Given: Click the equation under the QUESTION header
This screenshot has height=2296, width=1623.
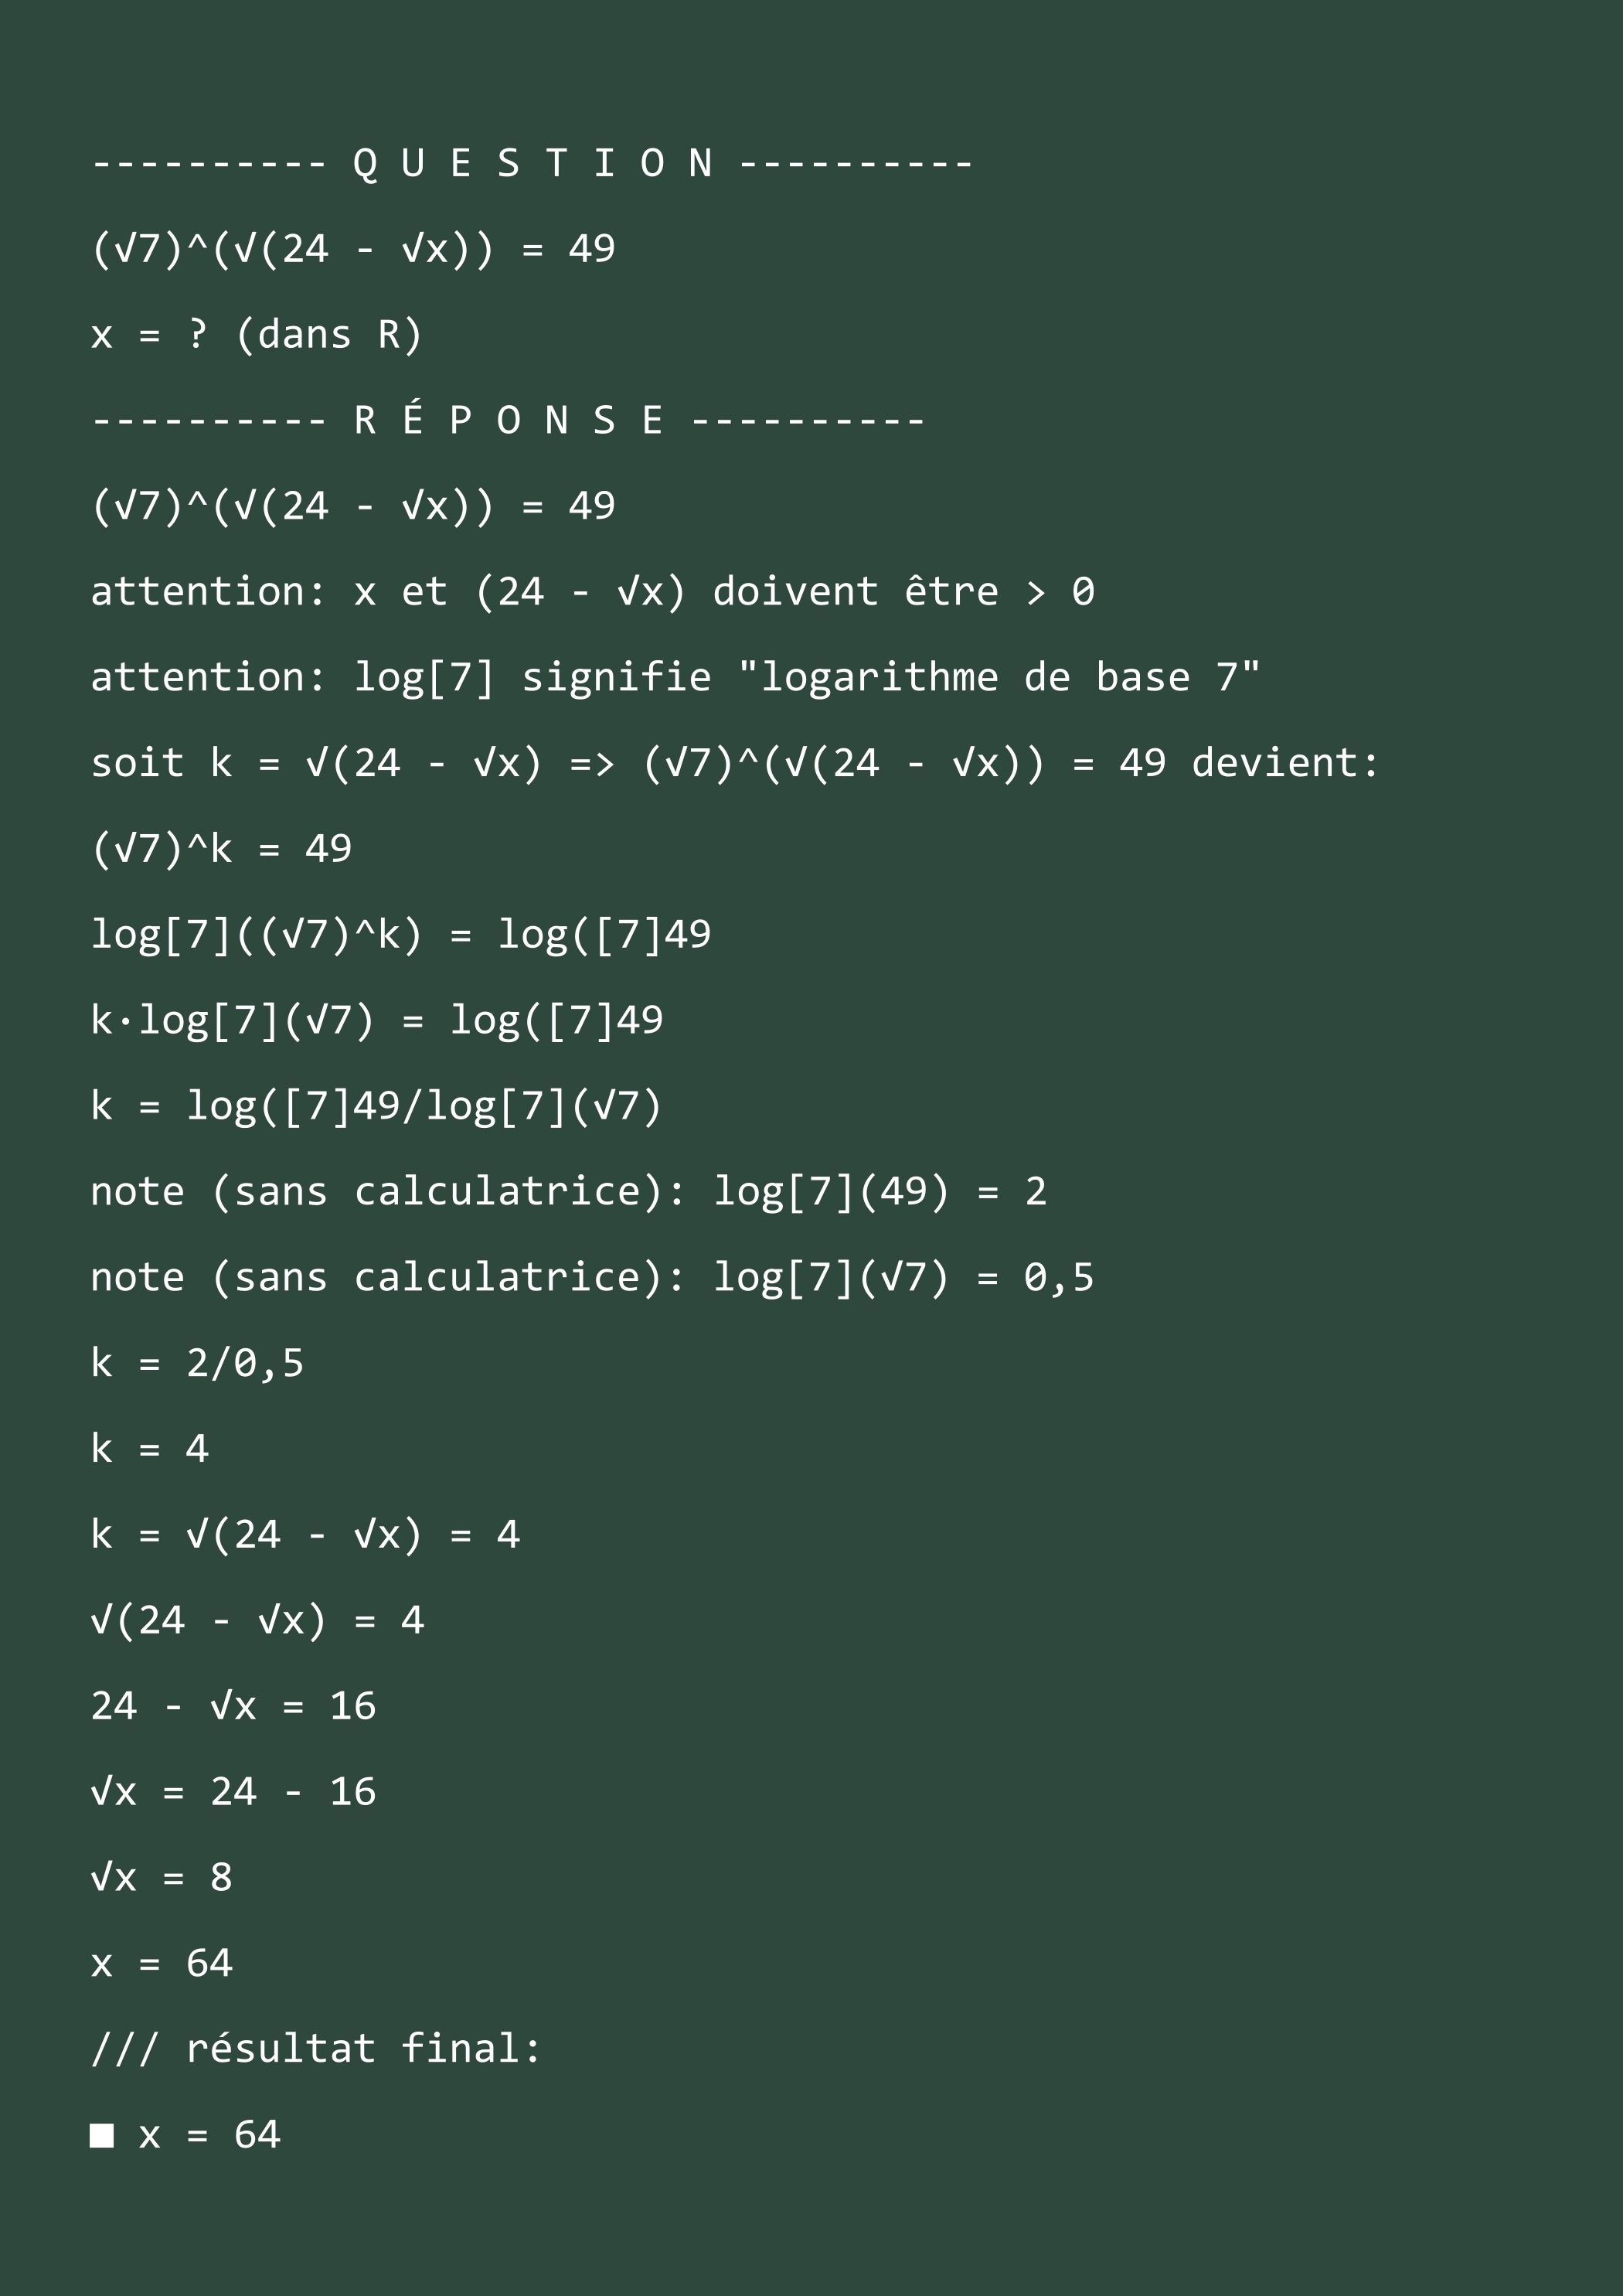Looking at the screenshot, I should (x=353, y=249).
